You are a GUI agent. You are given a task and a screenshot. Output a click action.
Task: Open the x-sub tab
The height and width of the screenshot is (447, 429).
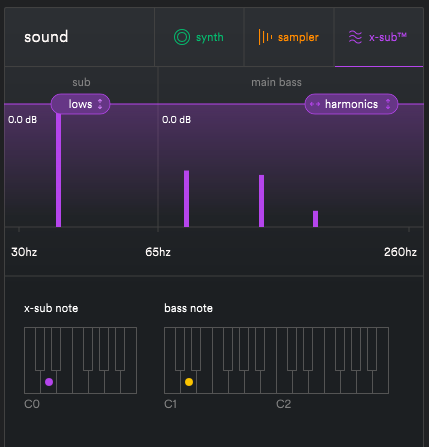pyautogui.click(x=379, y=37)
